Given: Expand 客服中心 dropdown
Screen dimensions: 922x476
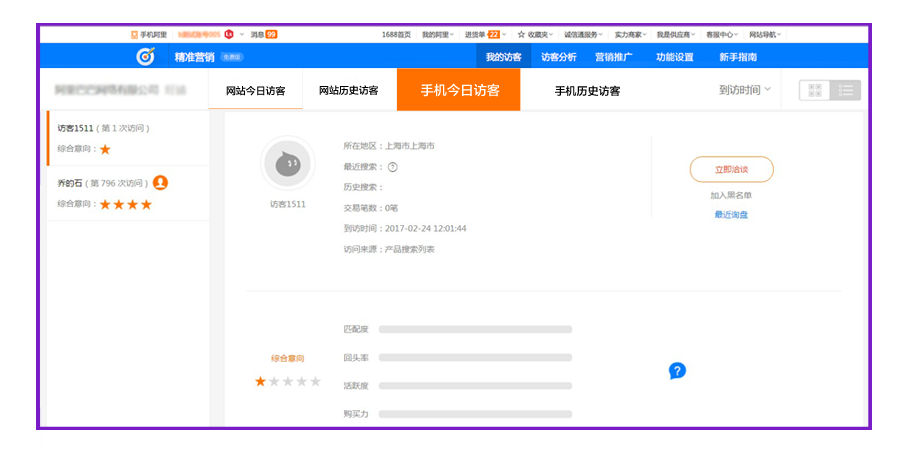Looking at the screenshot, I should [x=722, y=35].
